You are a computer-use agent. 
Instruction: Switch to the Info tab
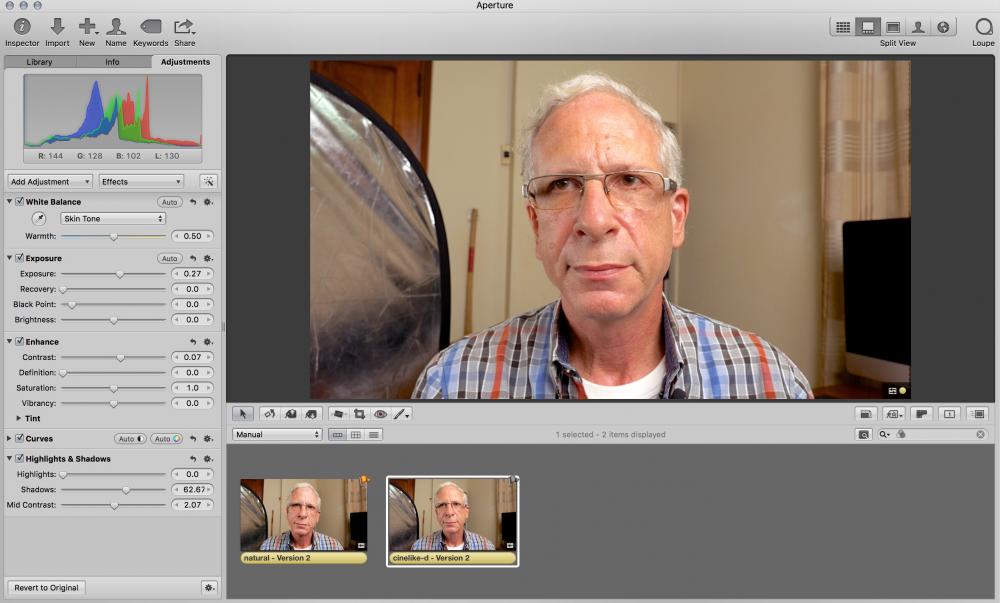point(112,62)
